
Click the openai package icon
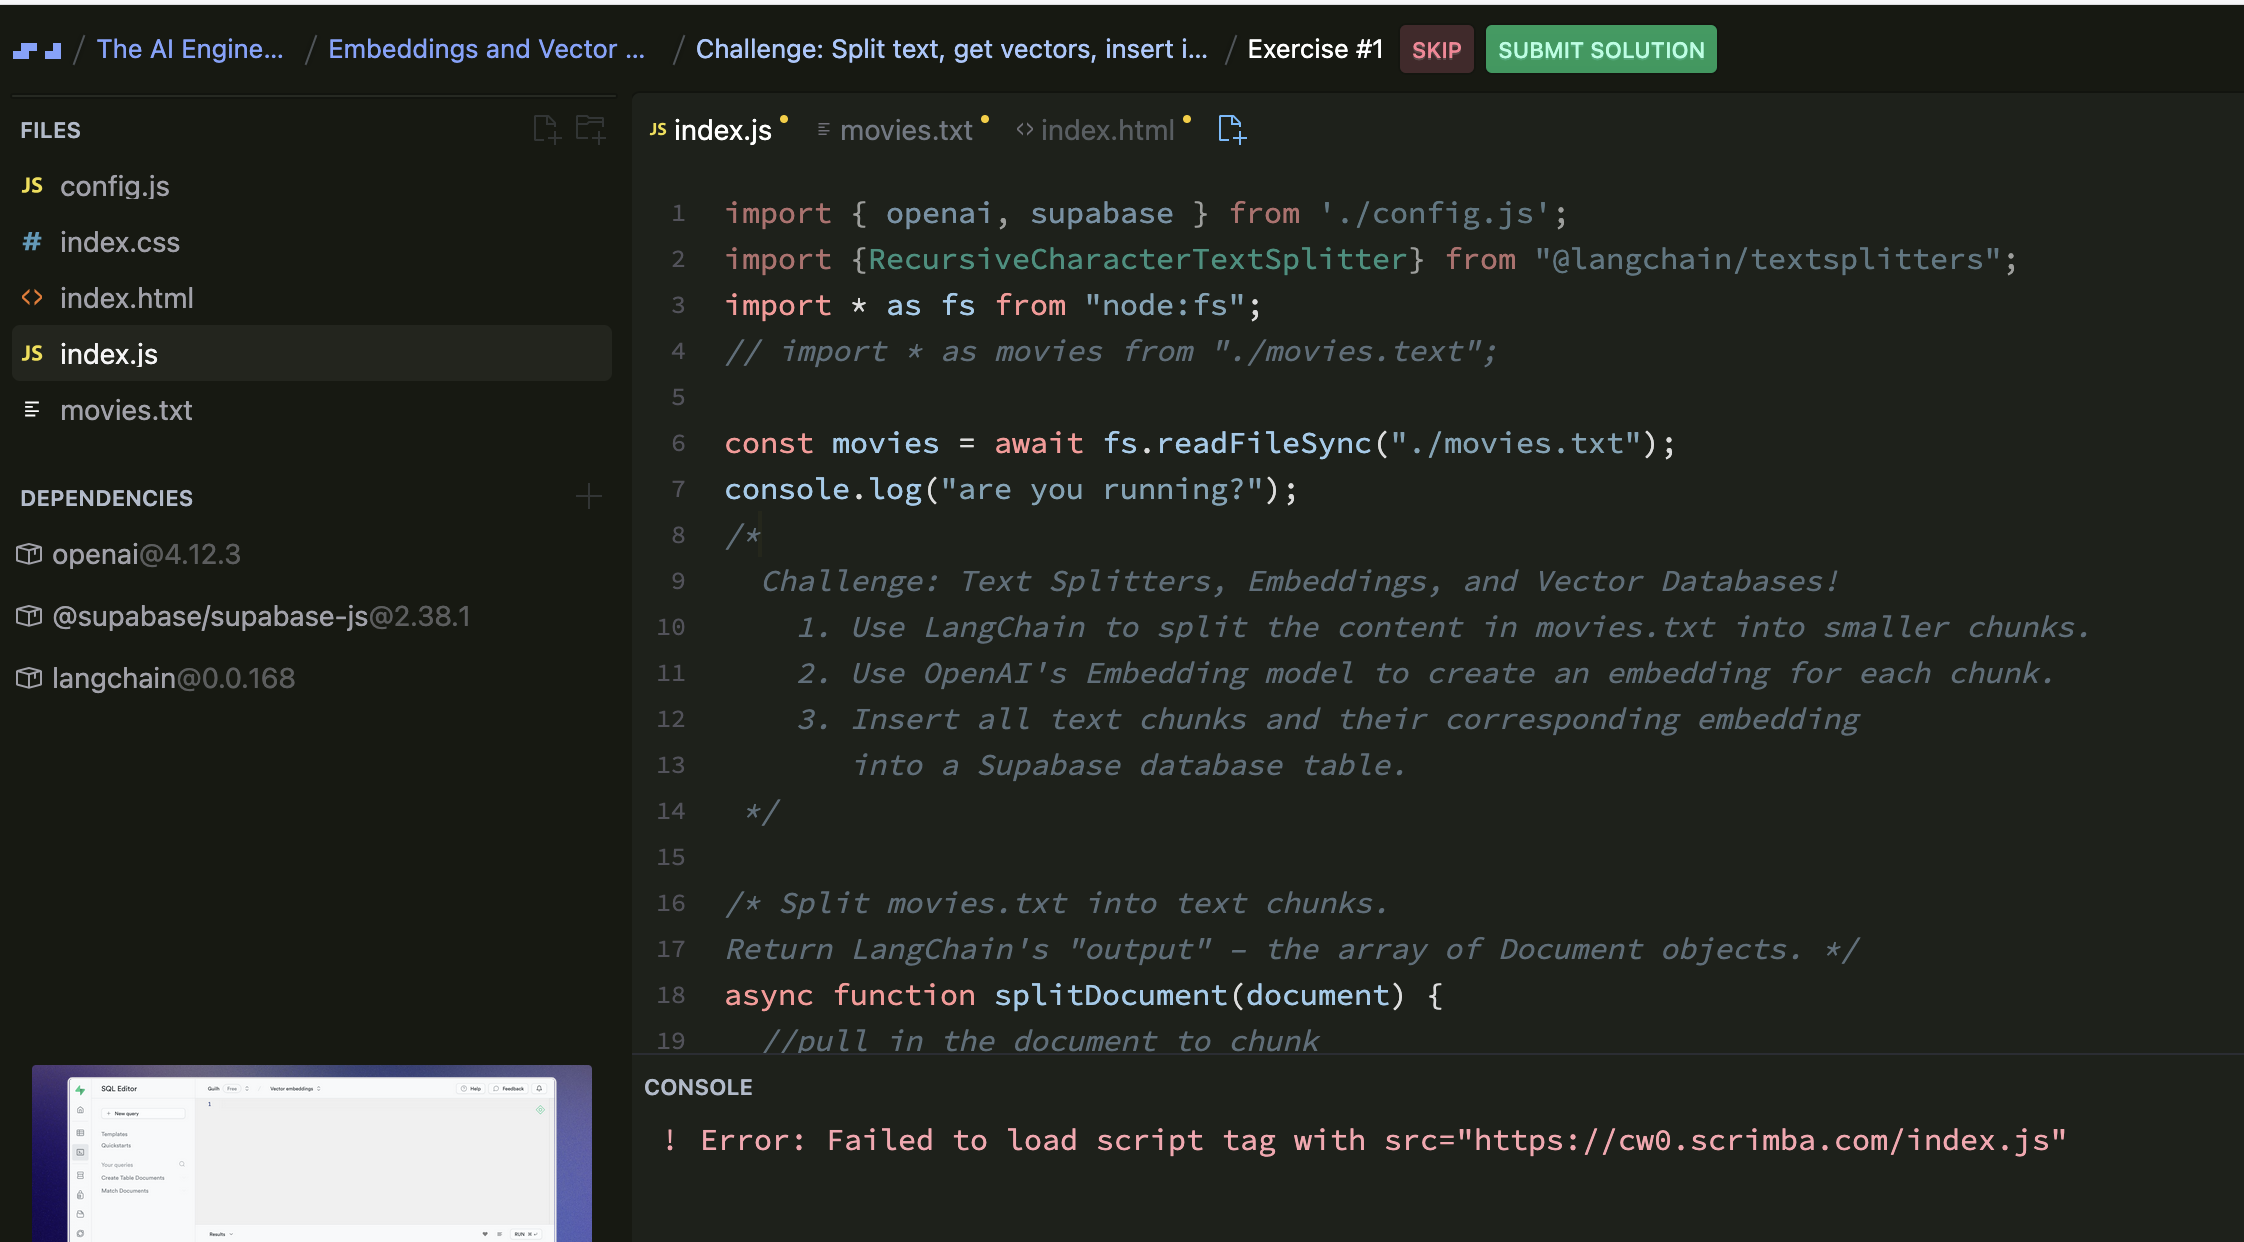[x=29, y=554]
